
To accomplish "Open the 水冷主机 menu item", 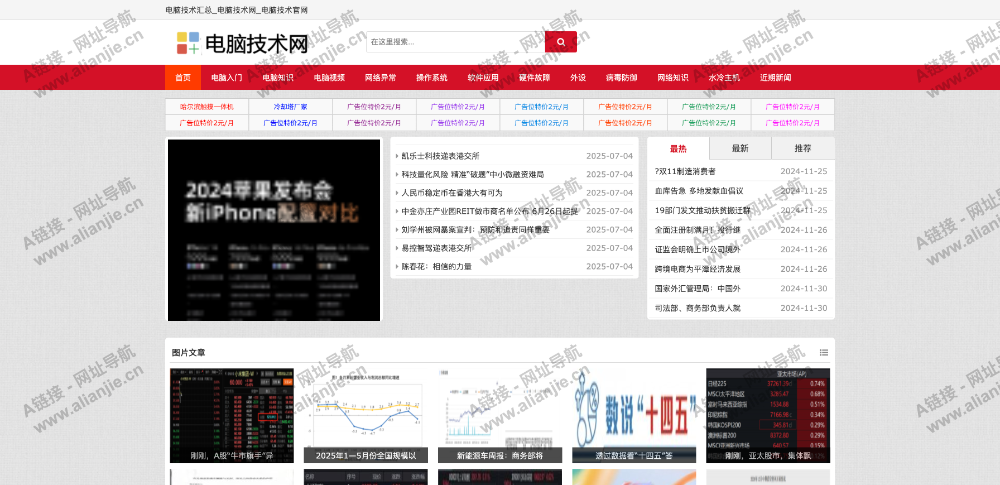I will point(724,77).
